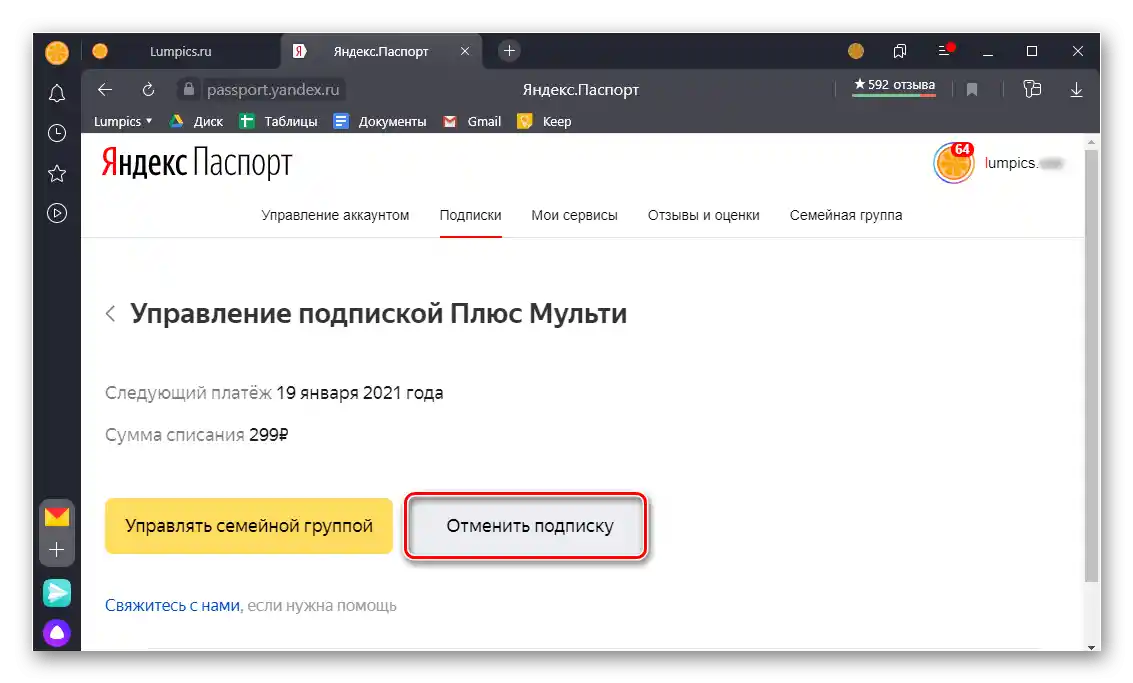This screenshot has width=1133, height=683.
Task: Open the Диск bookmark
Action: pos(196,121)
